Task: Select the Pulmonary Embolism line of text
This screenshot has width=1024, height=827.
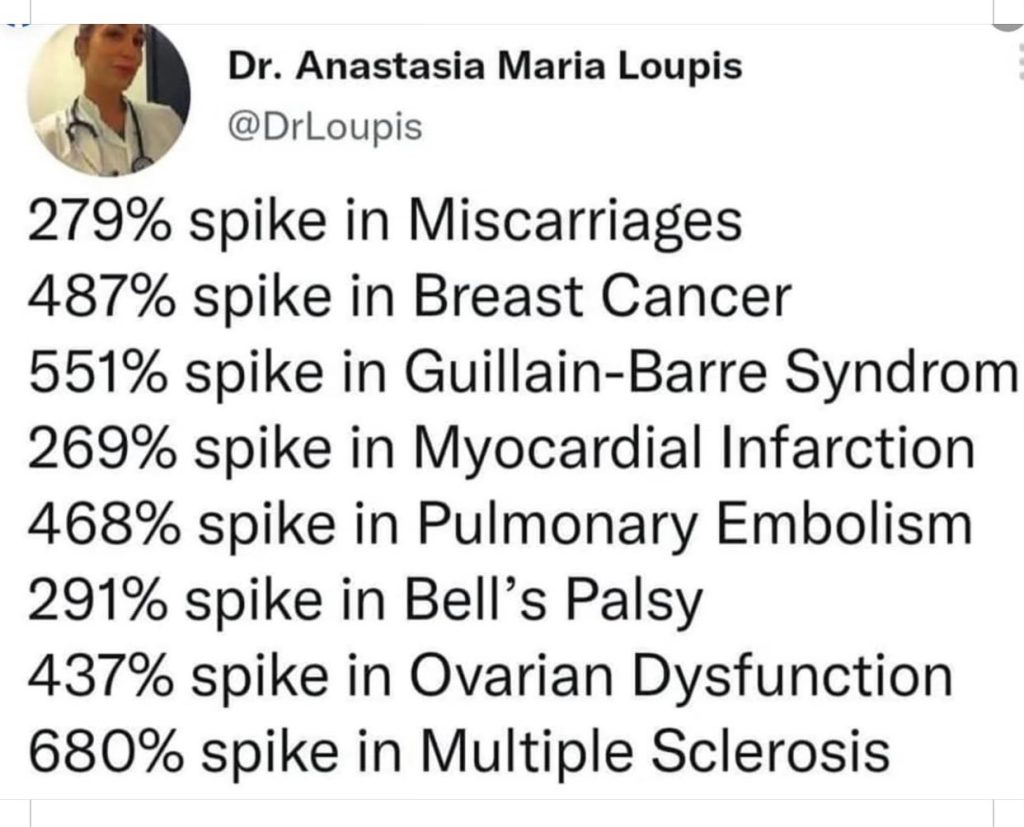Action: click(x=499, y=523)
